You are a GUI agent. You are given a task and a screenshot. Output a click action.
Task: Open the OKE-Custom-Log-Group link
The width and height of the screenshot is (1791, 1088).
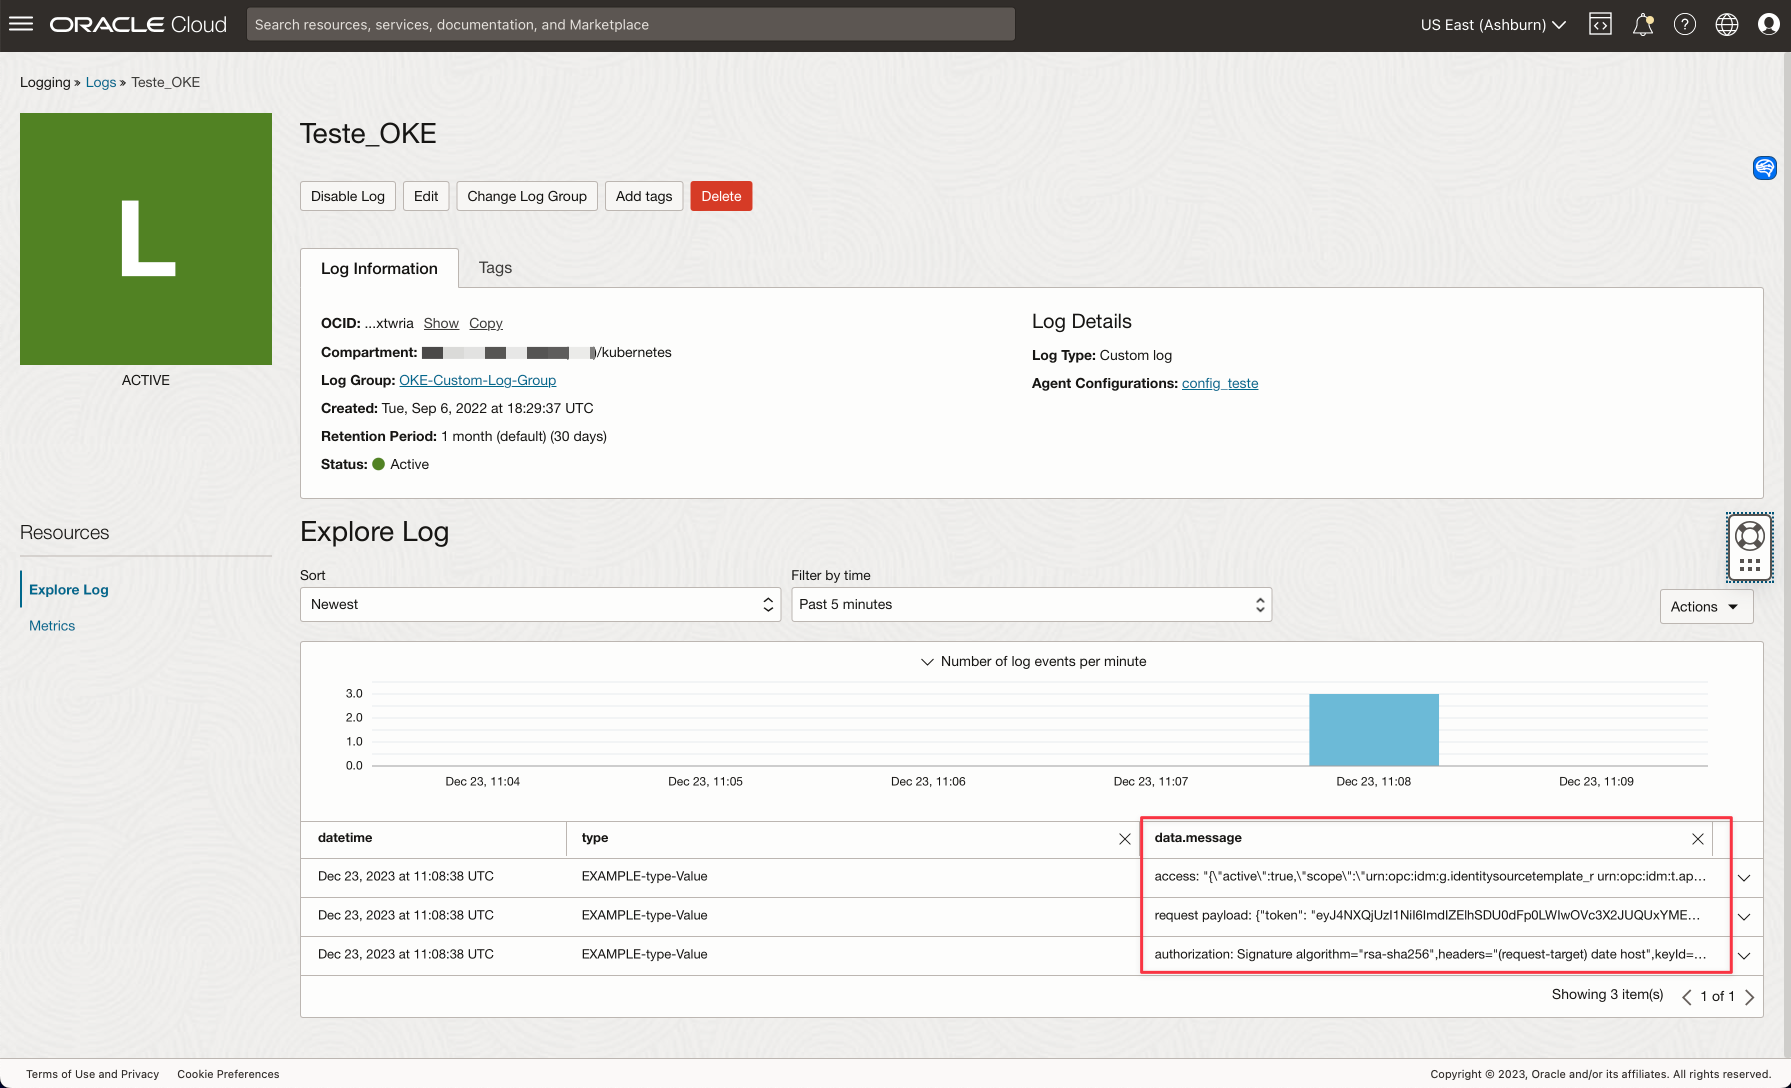477,381
